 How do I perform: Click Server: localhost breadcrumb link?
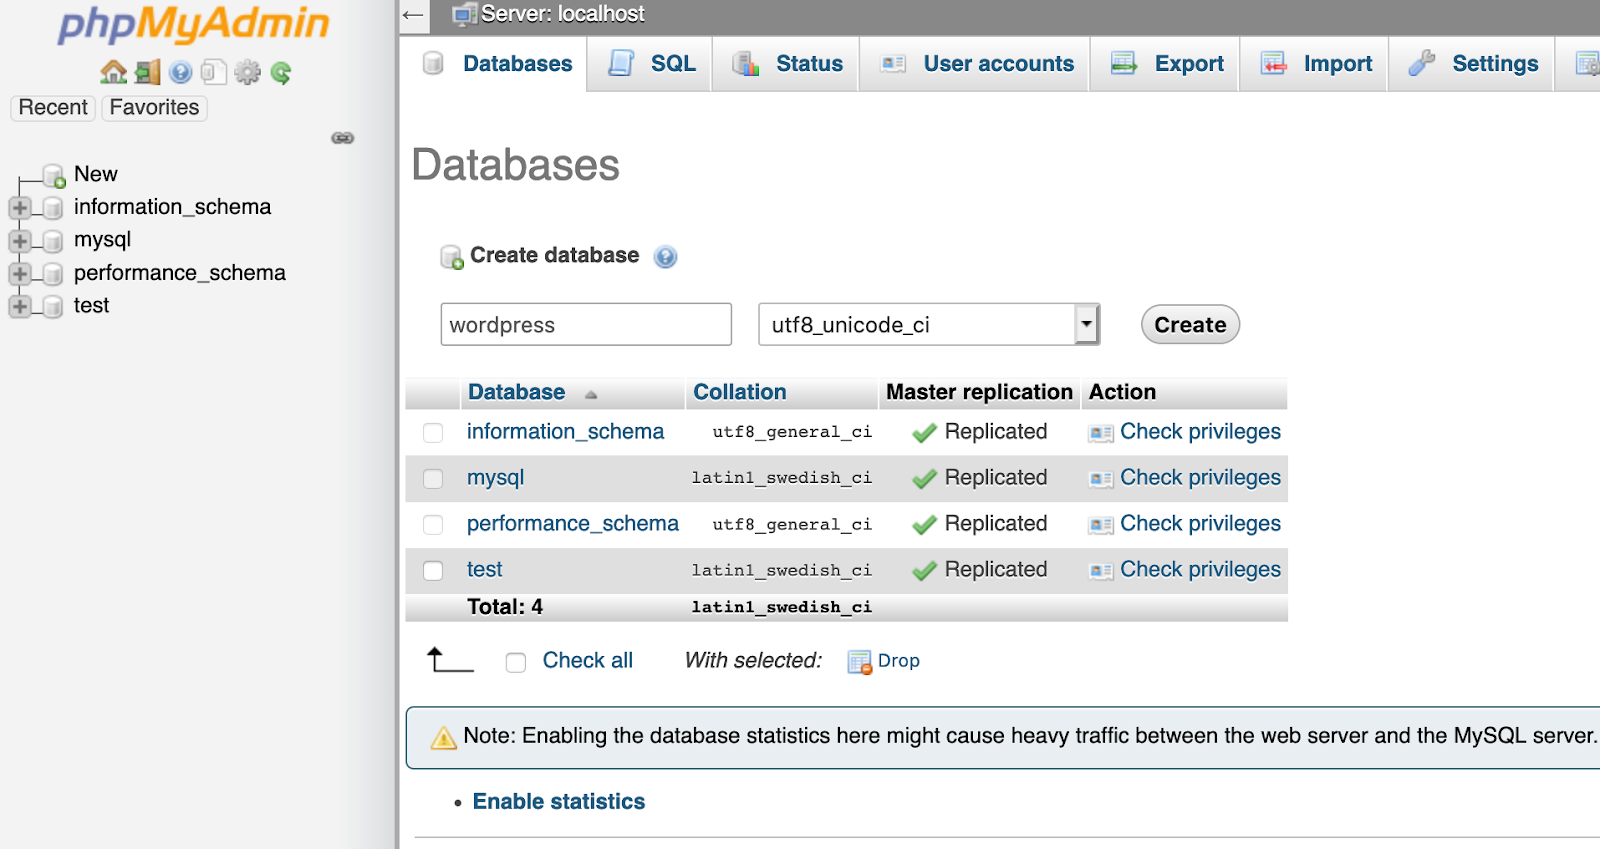(x=562, y=14)
